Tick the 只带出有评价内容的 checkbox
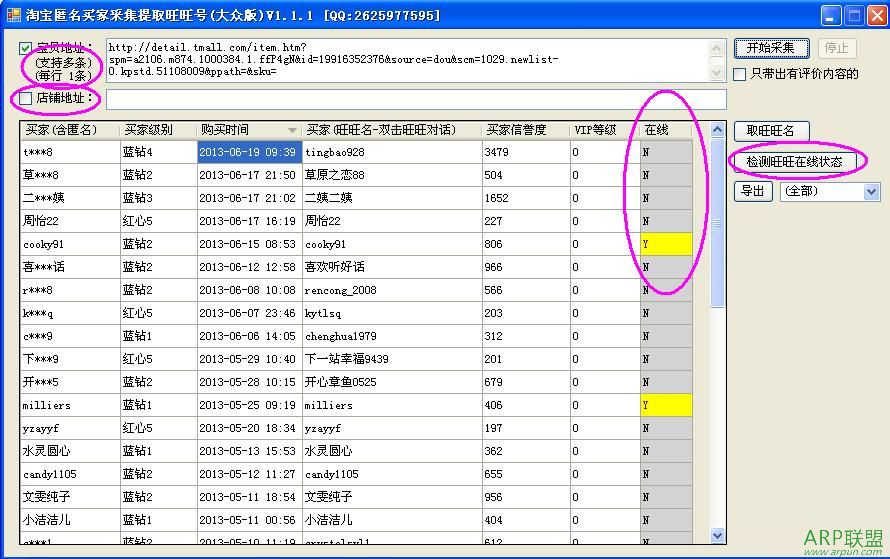 pyautogui.click(x=740, y=74)
